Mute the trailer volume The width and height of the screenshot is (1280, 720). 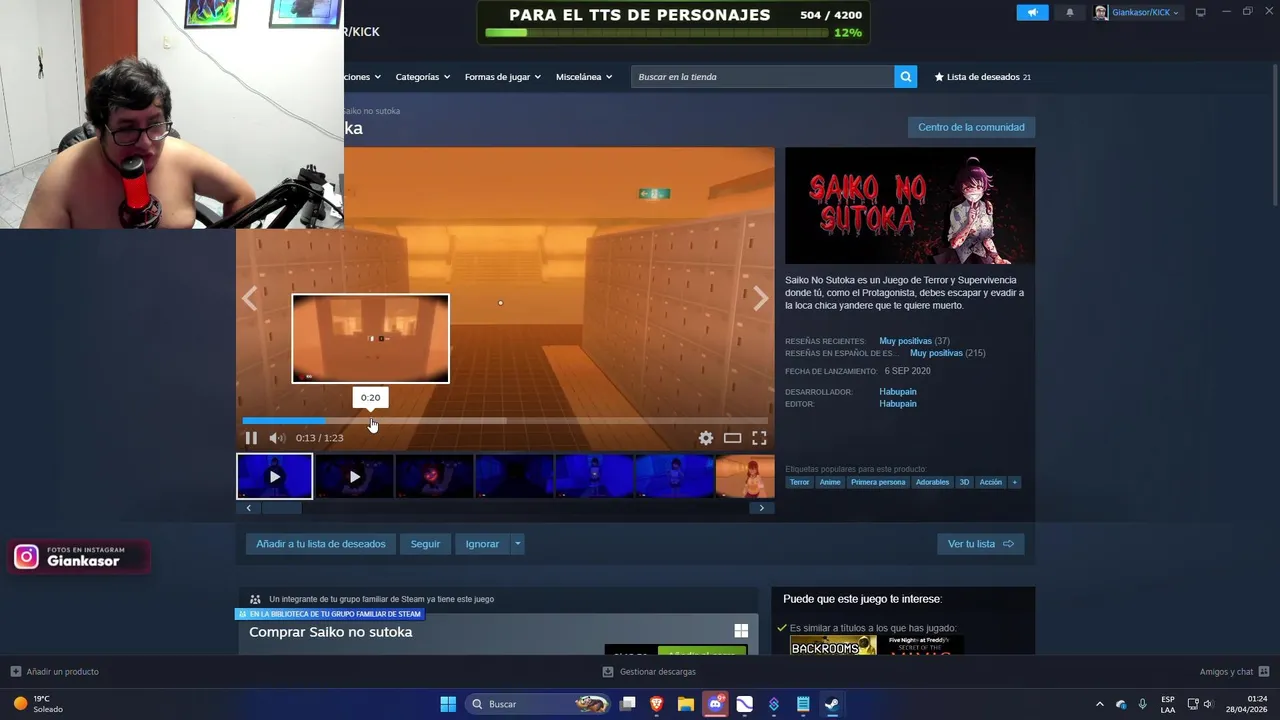pyautogui.click(x=277, y=438)
